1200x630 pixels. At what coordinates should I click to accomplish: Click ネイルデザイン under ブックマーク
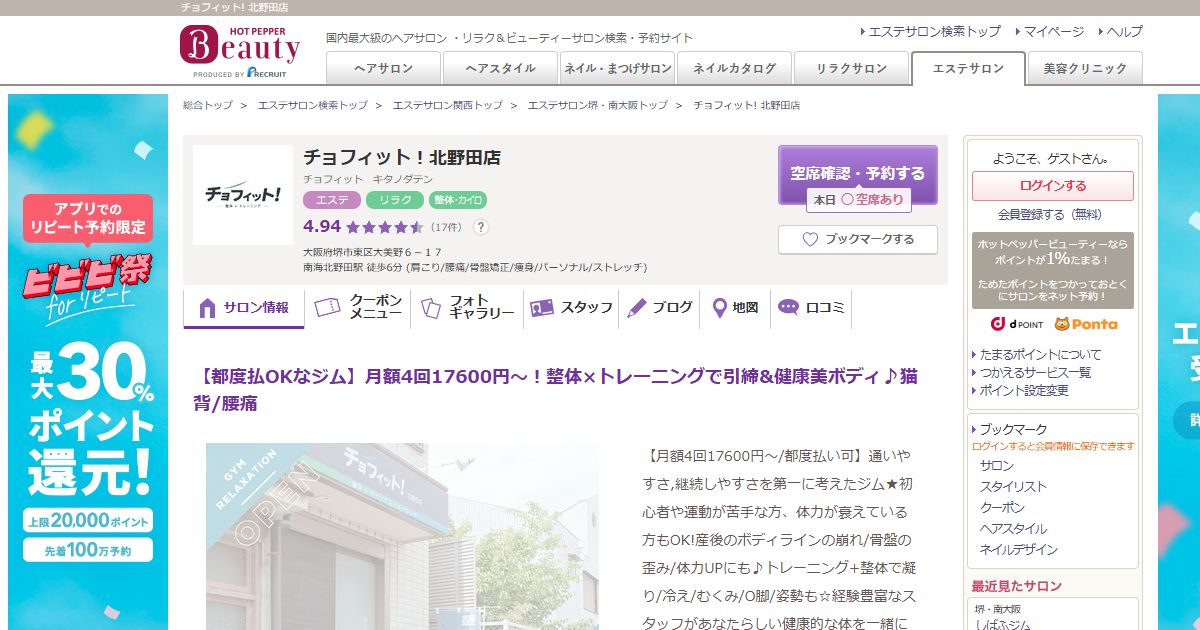[1018, 550]
